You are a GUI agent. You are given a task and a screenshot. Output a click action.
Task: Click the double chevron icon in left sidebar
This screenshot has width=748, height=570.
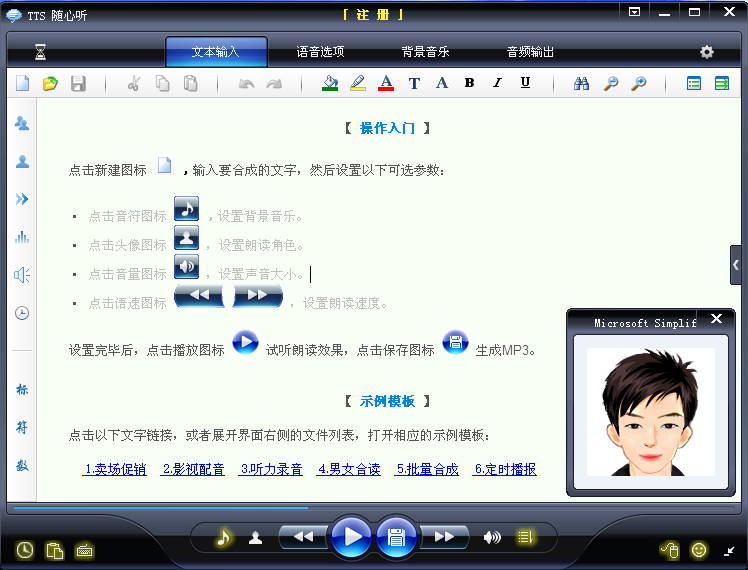[22, 199]
